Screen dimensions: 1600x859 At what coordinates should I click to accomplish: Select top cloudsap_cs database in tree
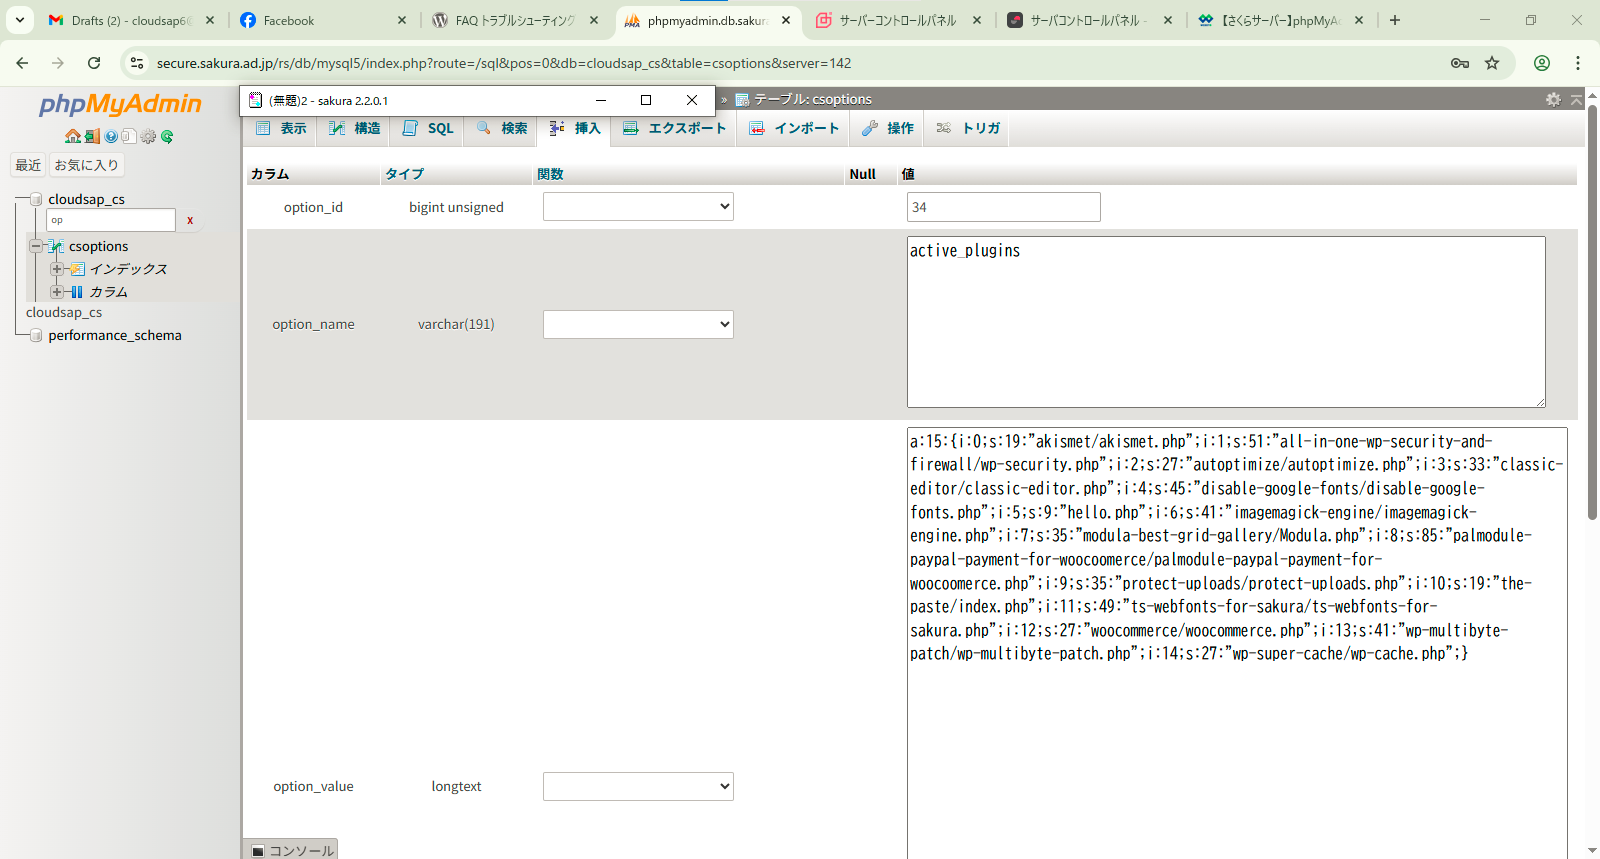click(x=87, y=199)
